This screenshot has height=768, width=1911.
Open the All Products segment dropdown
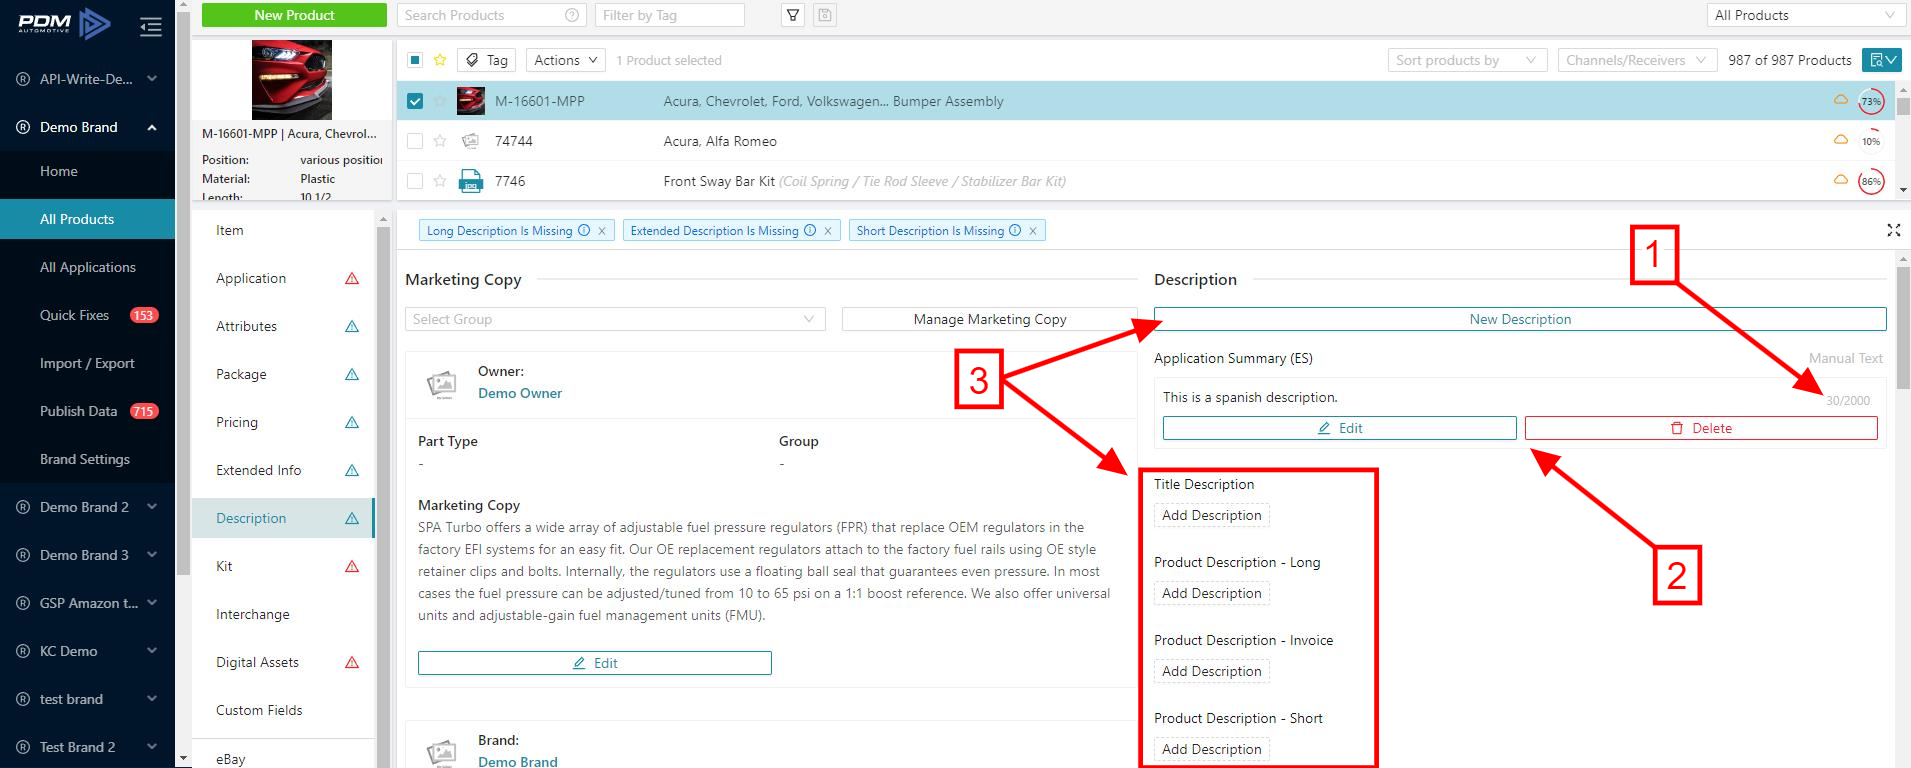[1806, 15]
